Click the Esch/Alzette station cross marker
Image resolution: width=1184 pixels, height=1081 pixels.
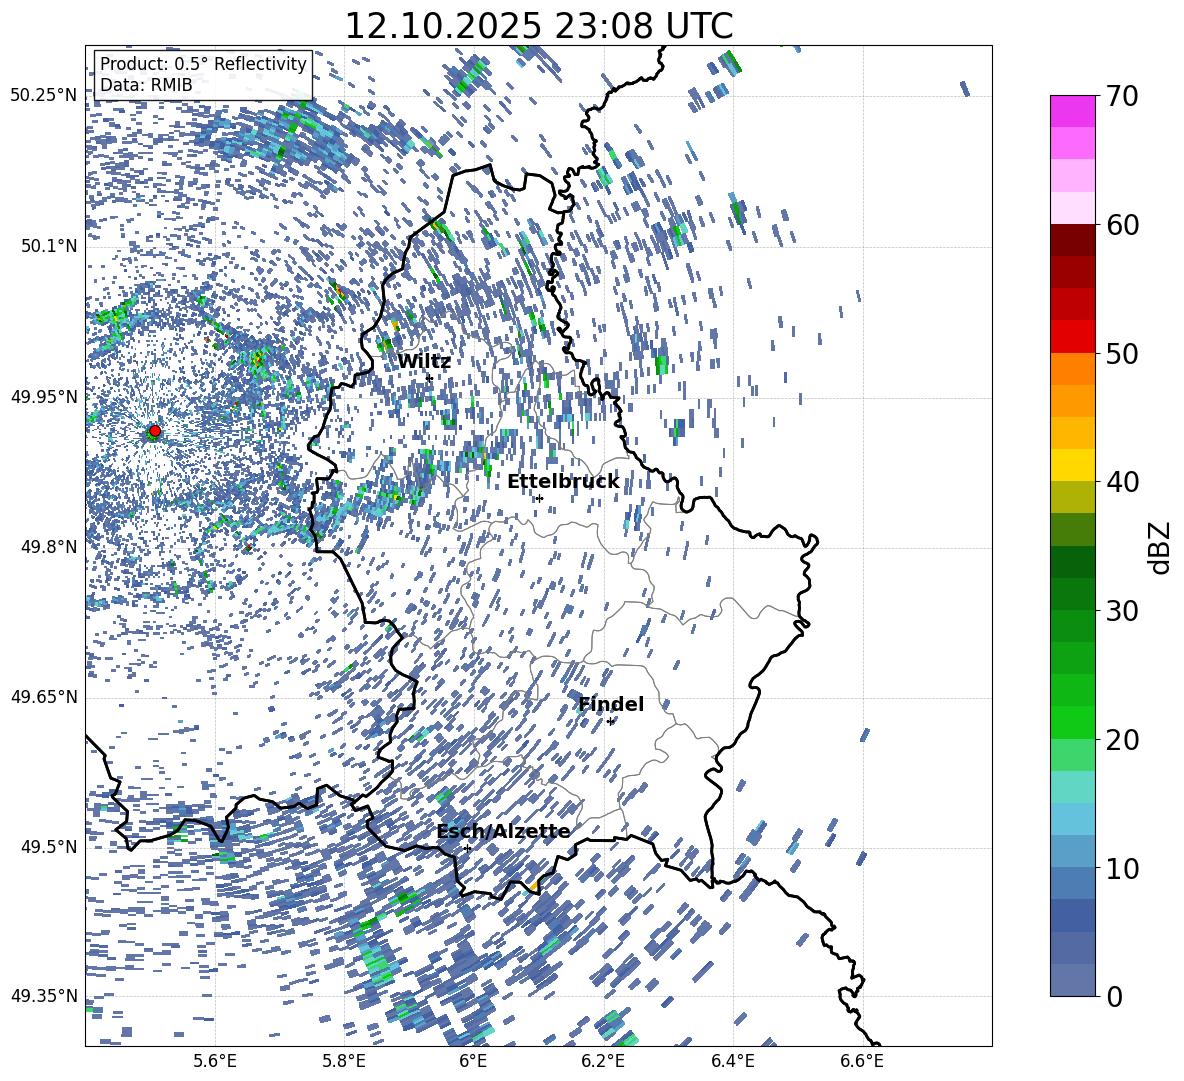tap(467, 848)
